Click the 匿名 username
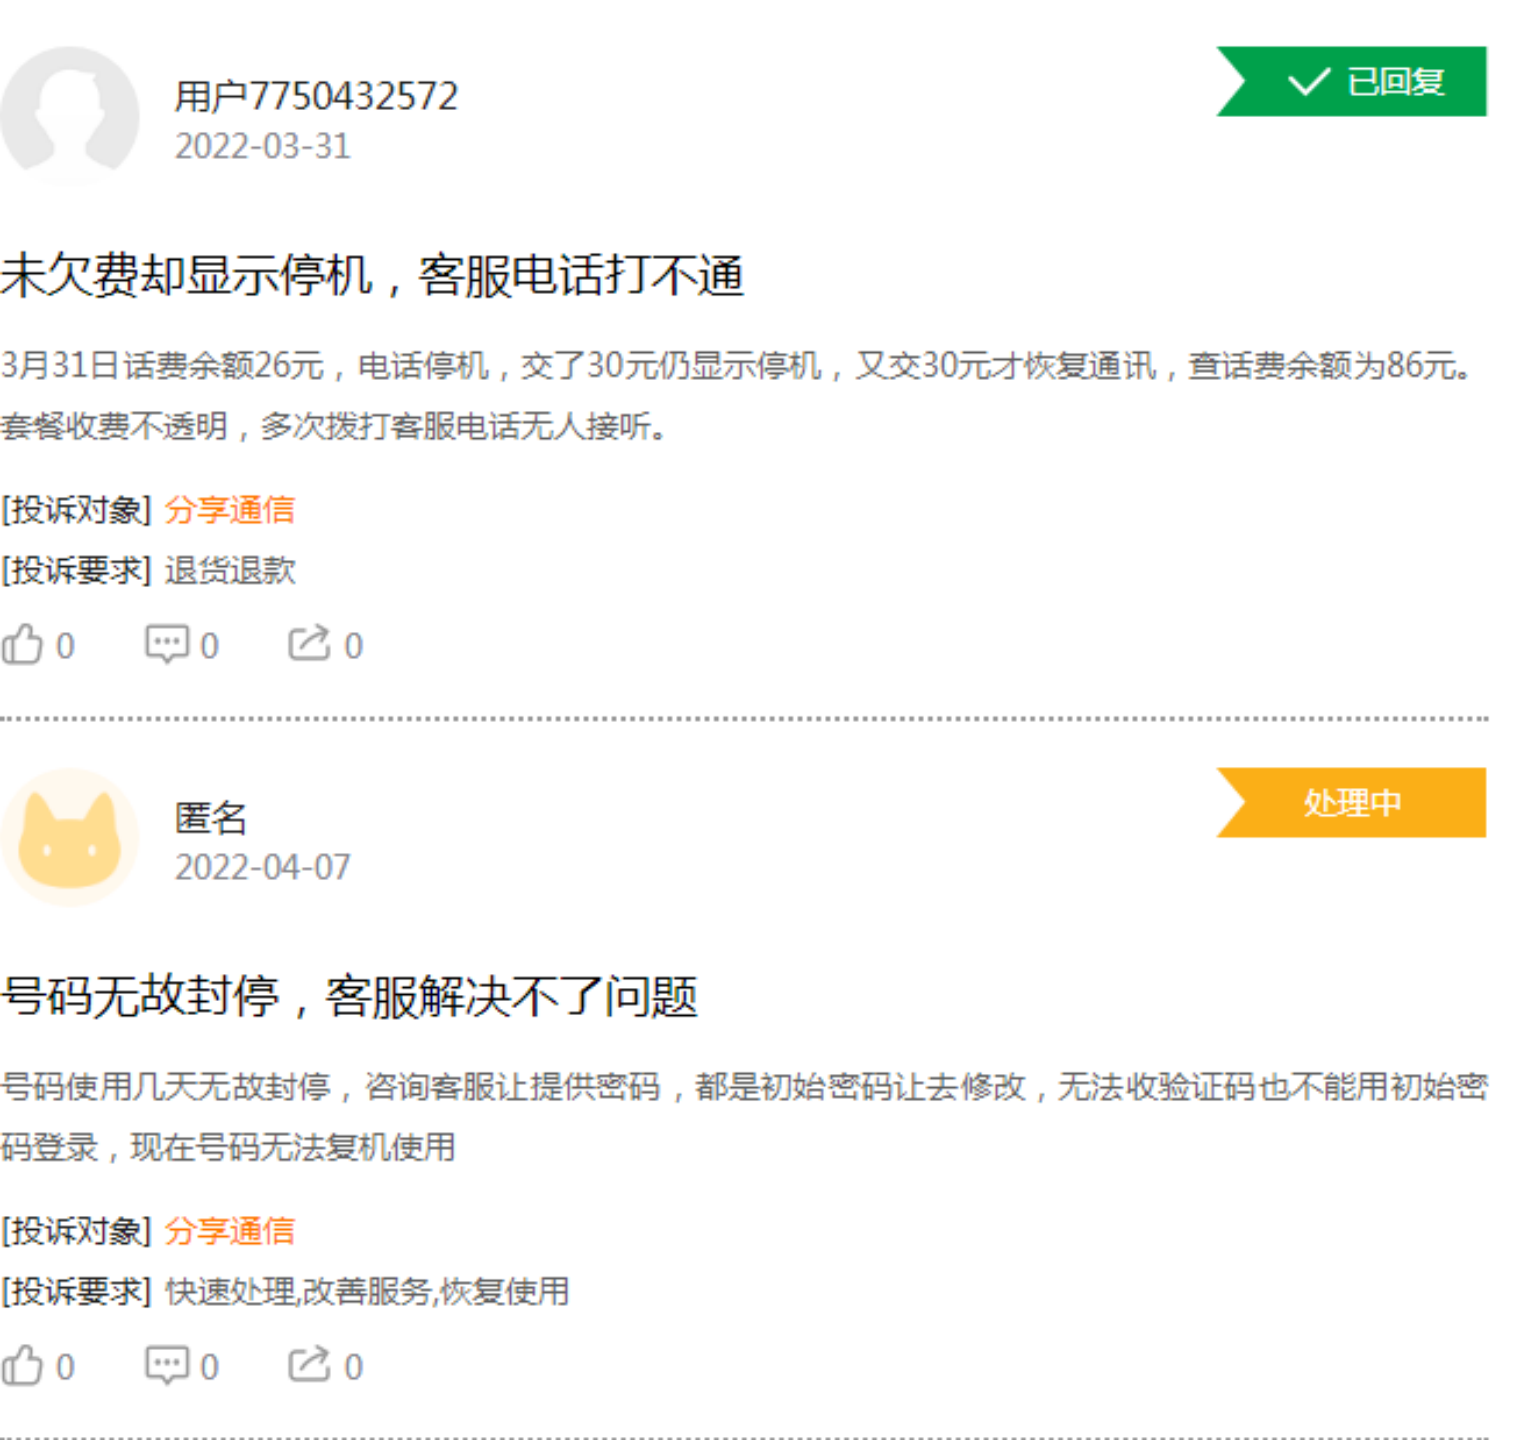This screenshot has height=1440, width=1535. click(210, 818)
